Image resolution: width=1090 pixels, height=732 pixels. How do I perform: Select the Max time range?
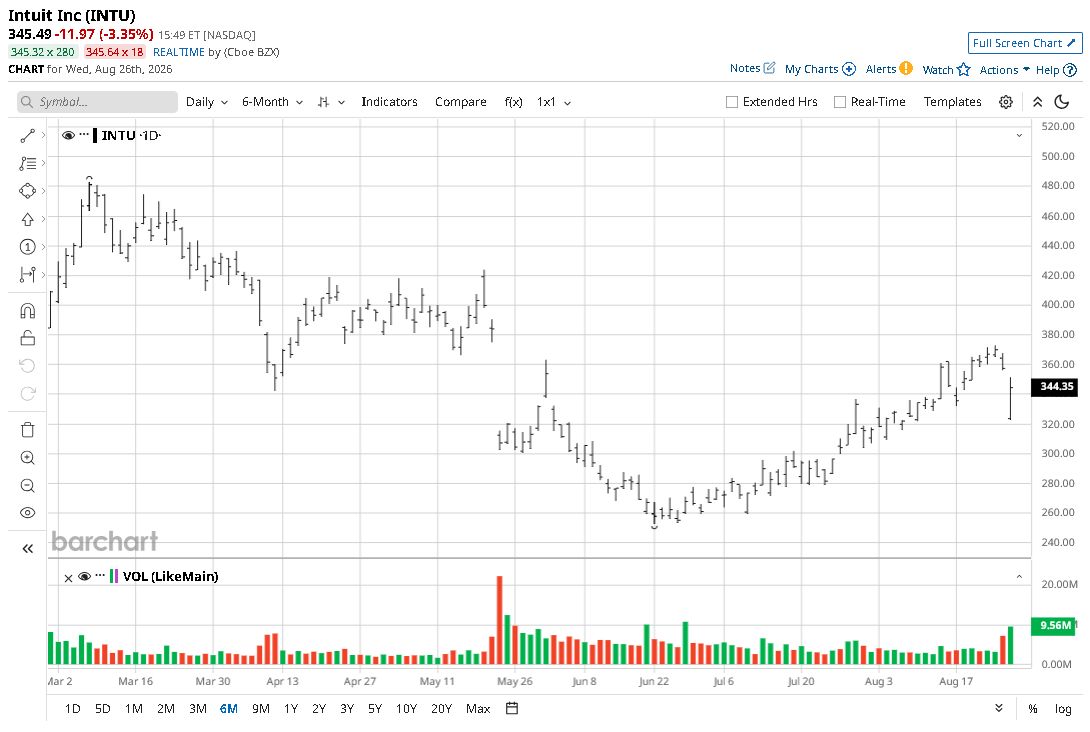[478, 709]
